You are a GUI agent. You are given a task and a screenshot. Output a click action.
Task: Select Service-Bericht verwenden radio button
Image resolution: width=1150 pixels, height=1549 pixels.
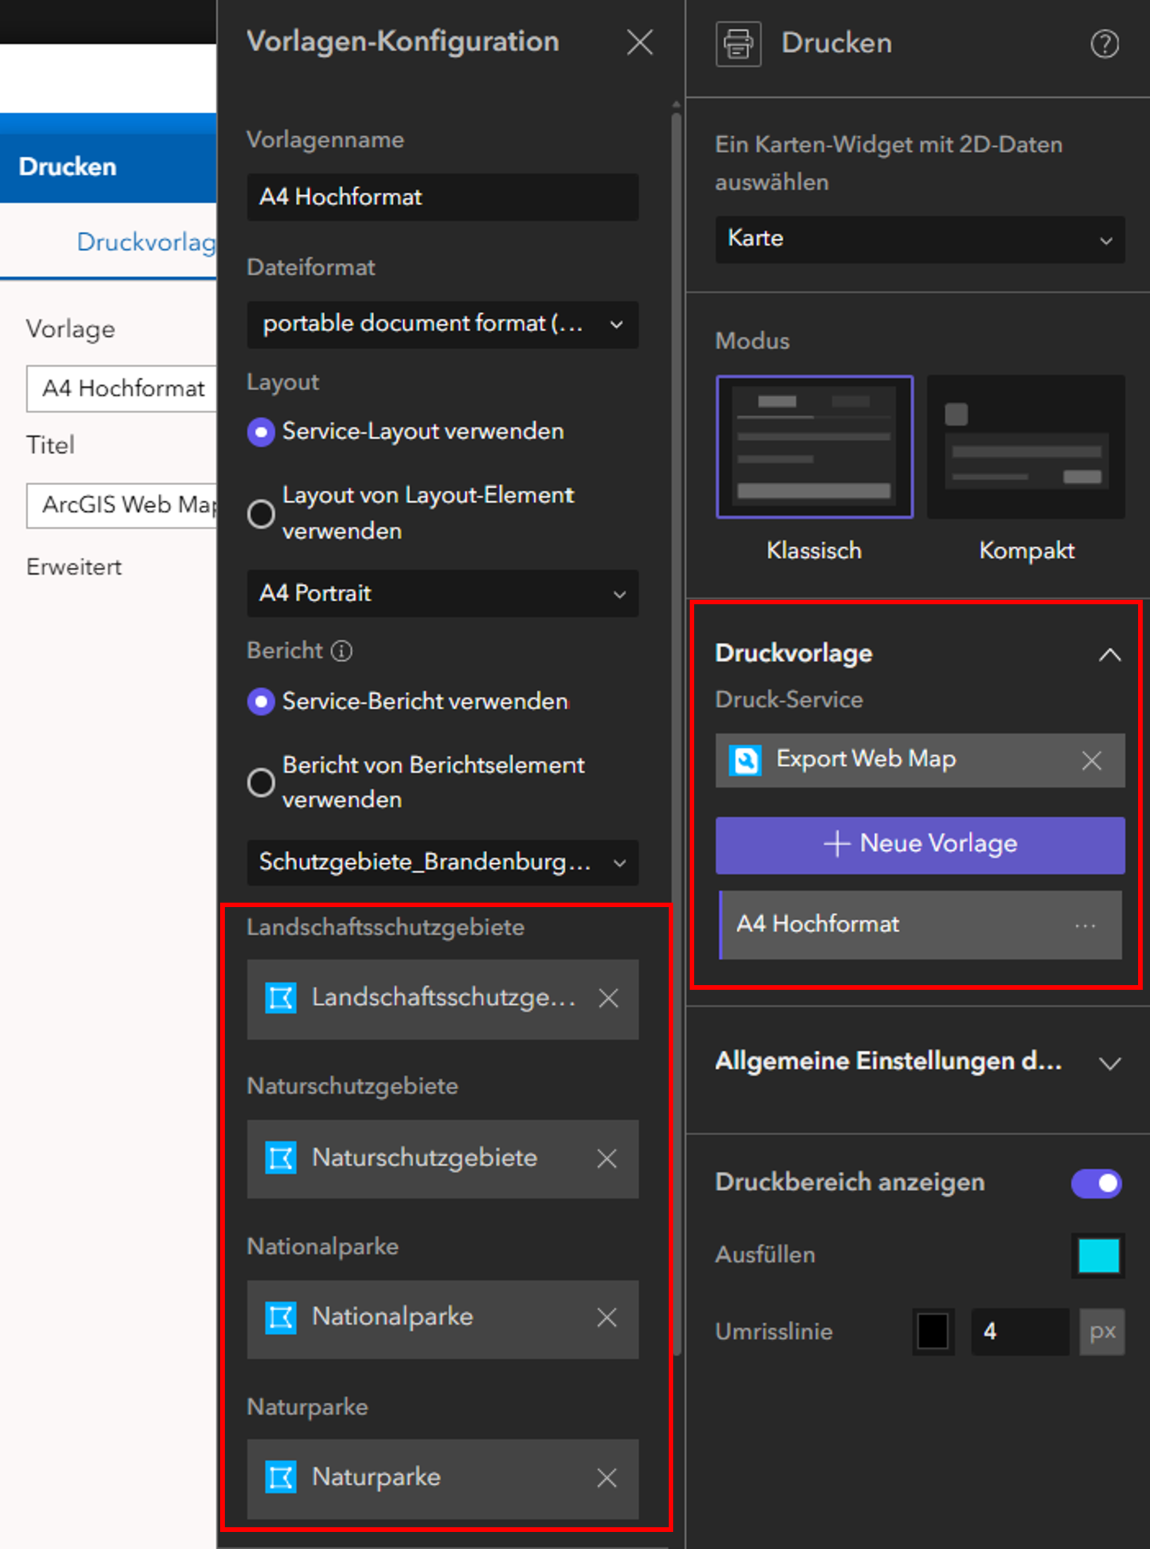click(261, 702)
